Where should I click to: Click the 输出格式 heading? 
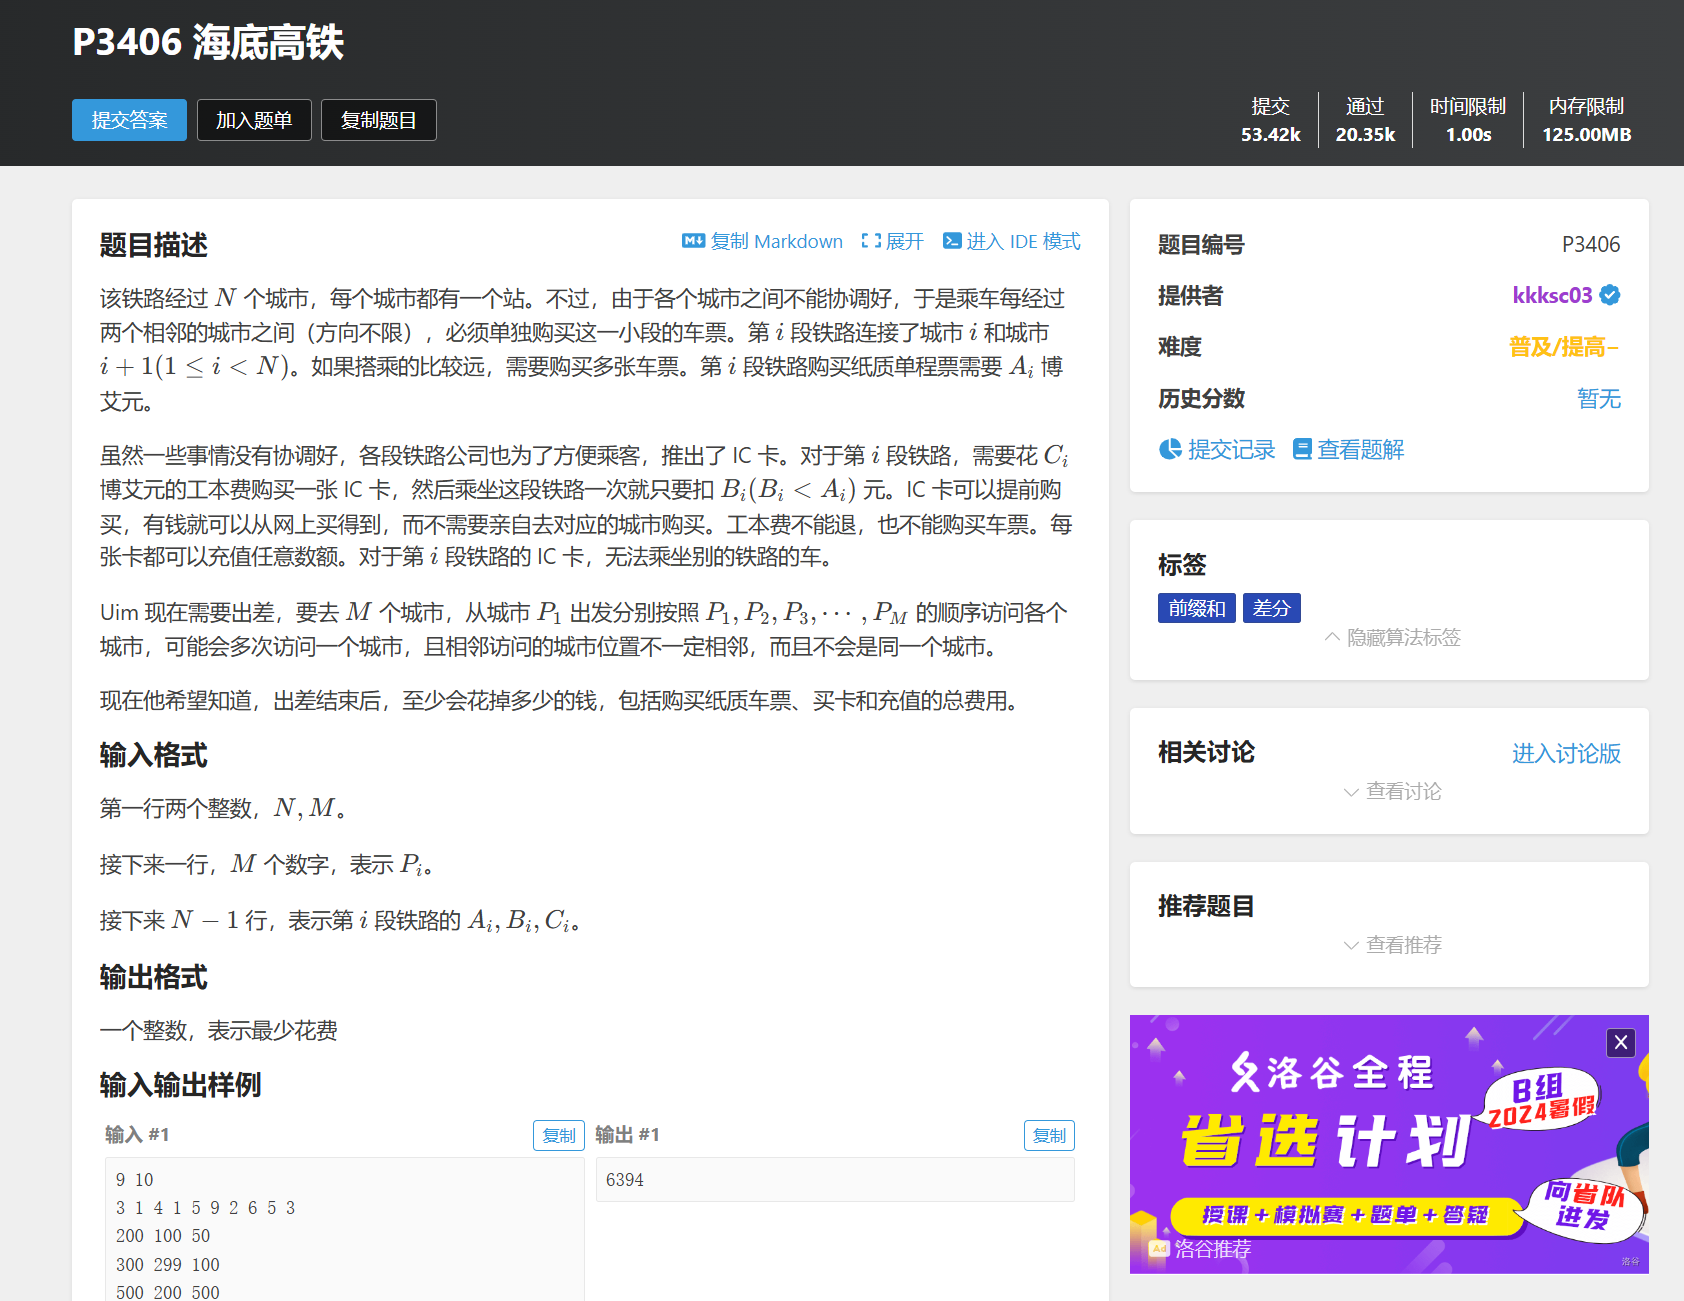(x=154, y=977)
